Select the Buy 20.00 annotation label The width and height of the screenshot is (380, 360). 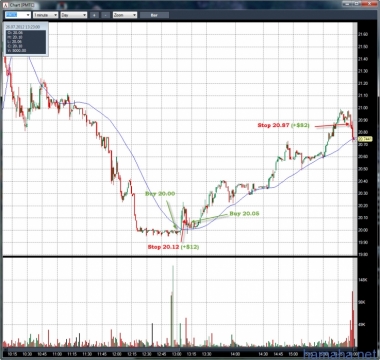click(160, 194)
